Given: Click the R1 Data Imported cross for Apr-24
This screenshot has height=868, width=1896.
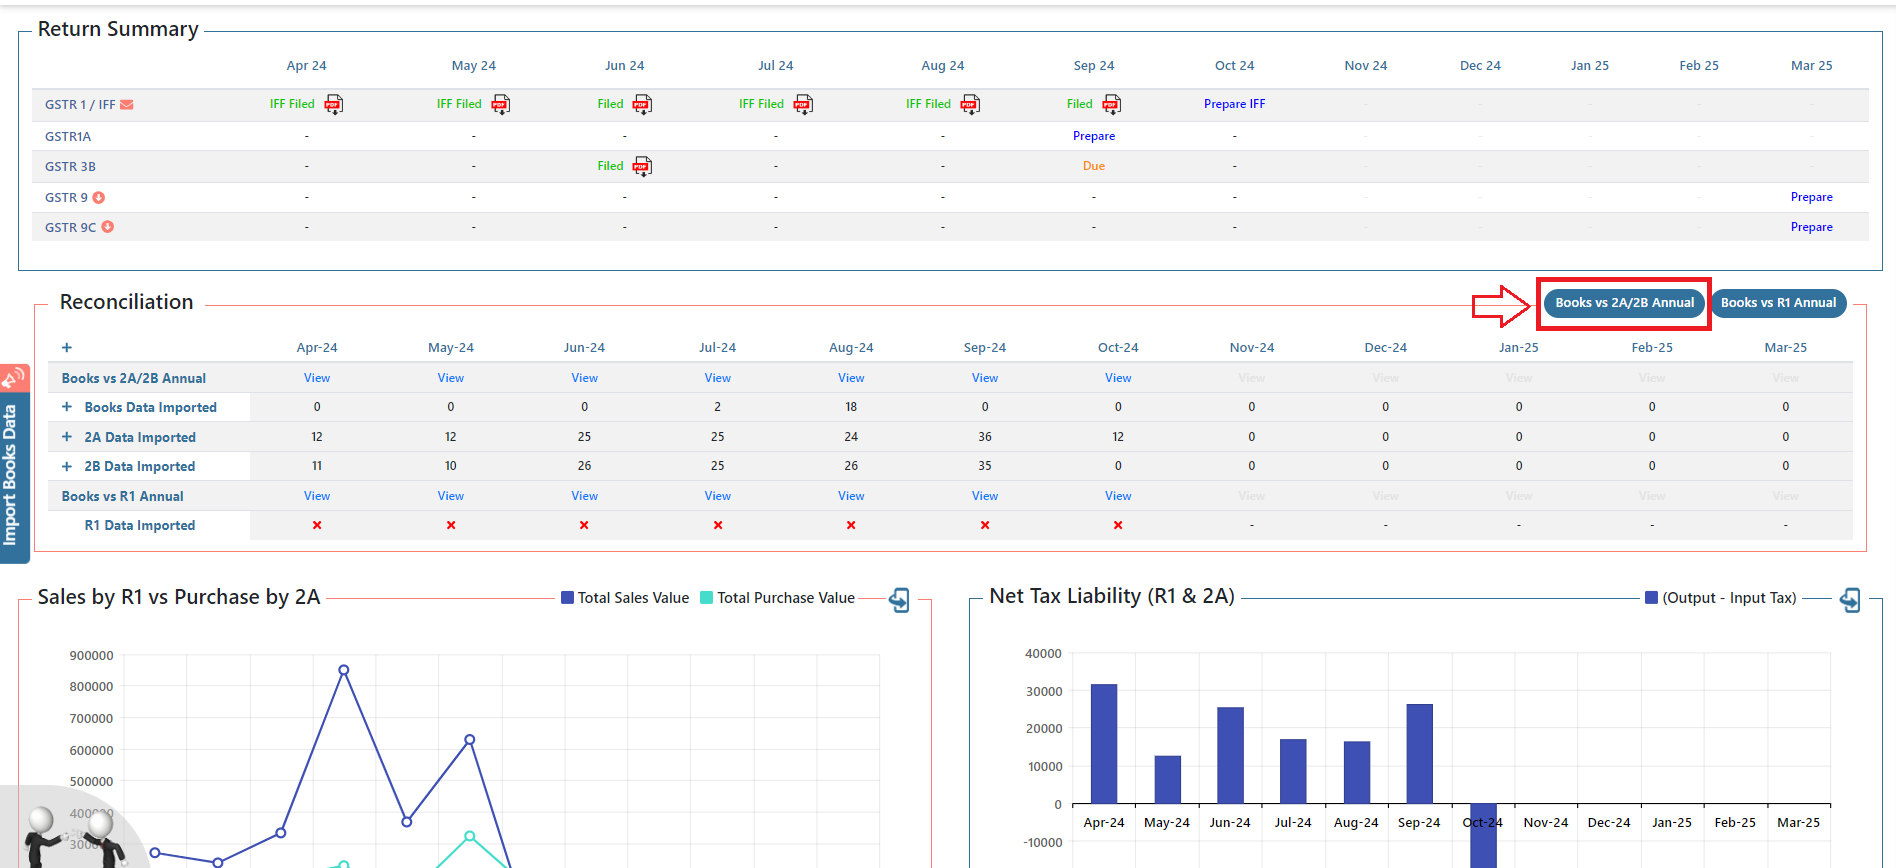Looking at the screenshot, I should tap(317, 525).
